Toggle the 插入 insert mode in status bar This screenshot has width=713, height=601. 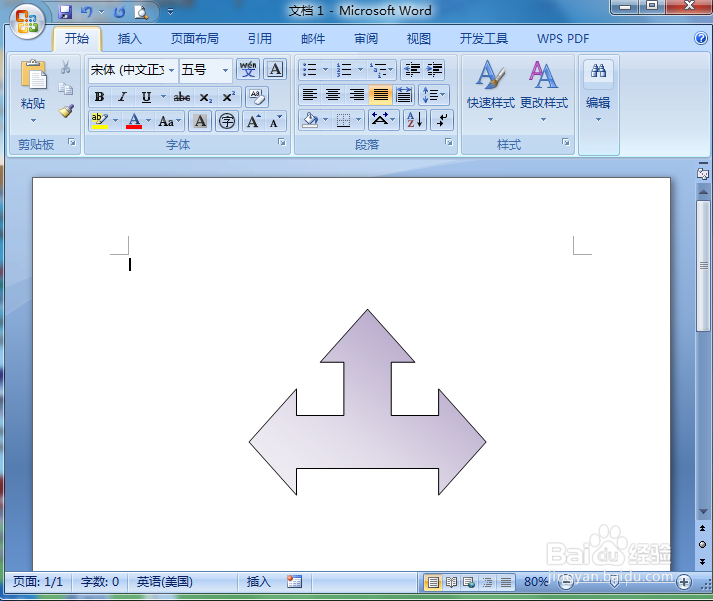[258, 581]
